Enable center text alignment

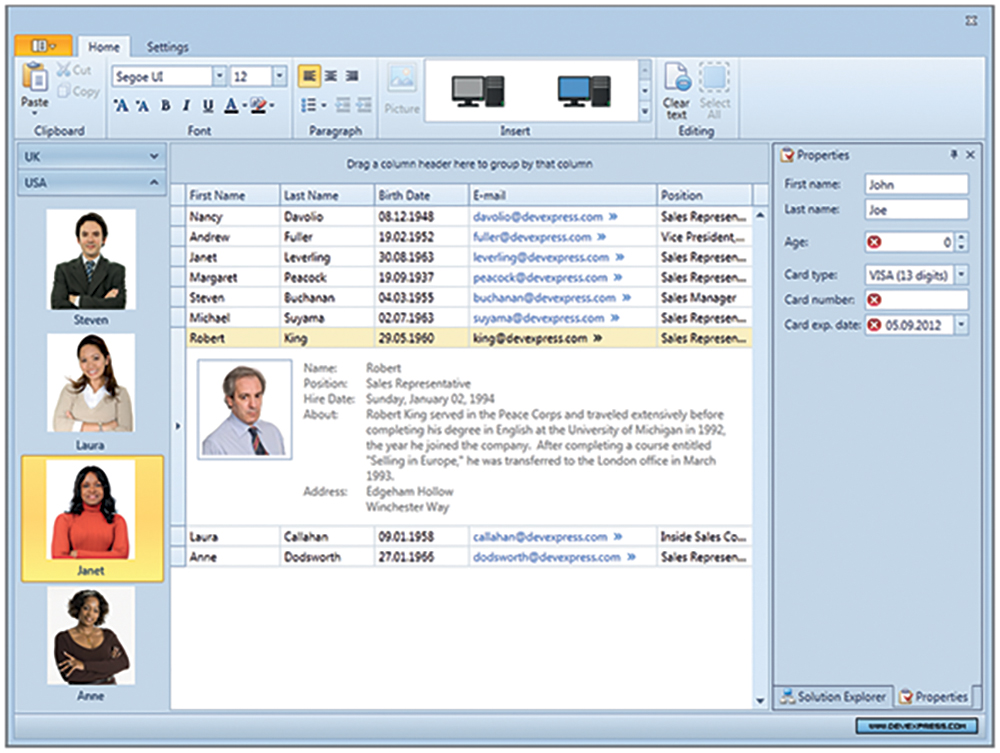pyautogui.click(x=330, y=76)
